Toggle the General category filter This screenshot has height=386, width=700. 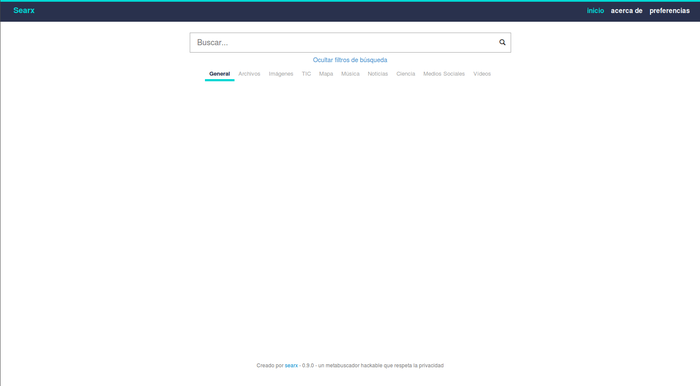coord(220,74)
